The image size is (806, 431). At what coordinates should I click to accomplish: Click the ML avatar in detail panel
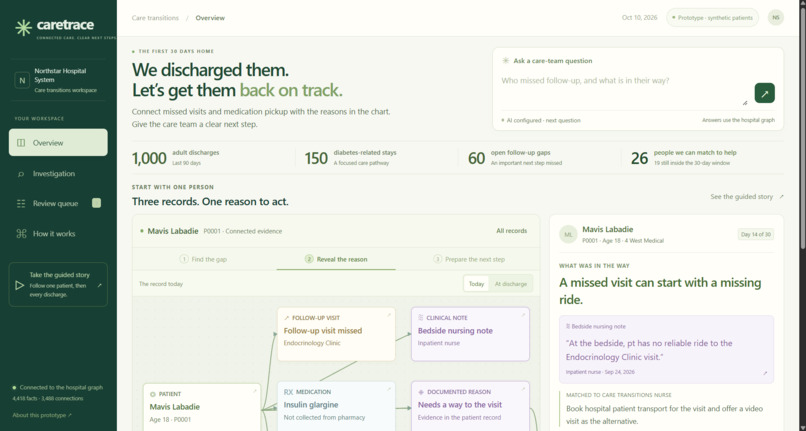568,234
